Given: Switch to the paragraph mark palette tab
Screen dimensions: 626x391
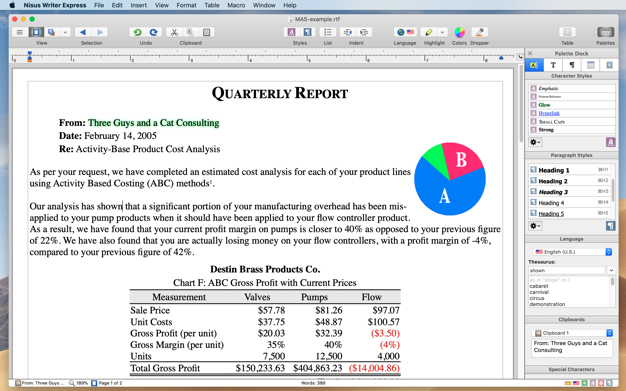Looking at the screenshot, I should (x=572, y=65).
